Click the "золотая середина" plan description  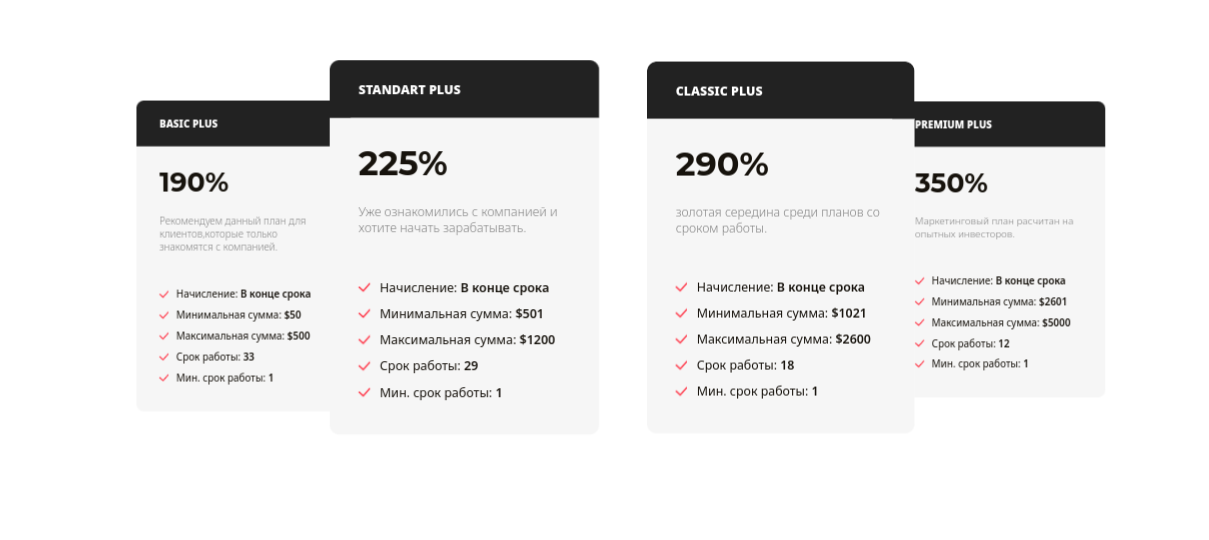pyautogui.click(x=777, y=220)
